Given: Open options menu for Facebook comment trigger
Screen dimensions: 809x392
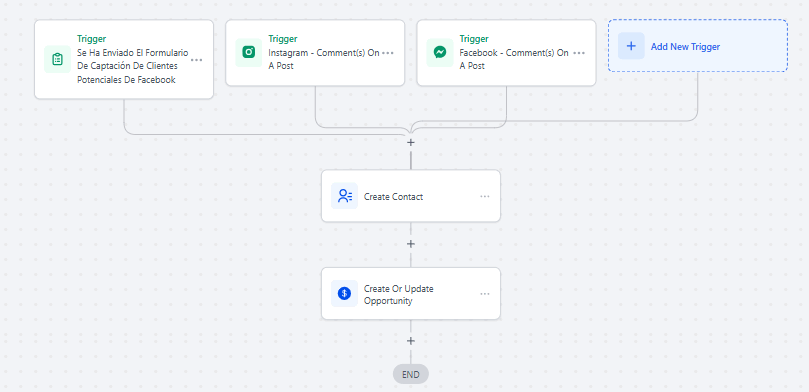Looking at the screenshot, I should 579,53.
